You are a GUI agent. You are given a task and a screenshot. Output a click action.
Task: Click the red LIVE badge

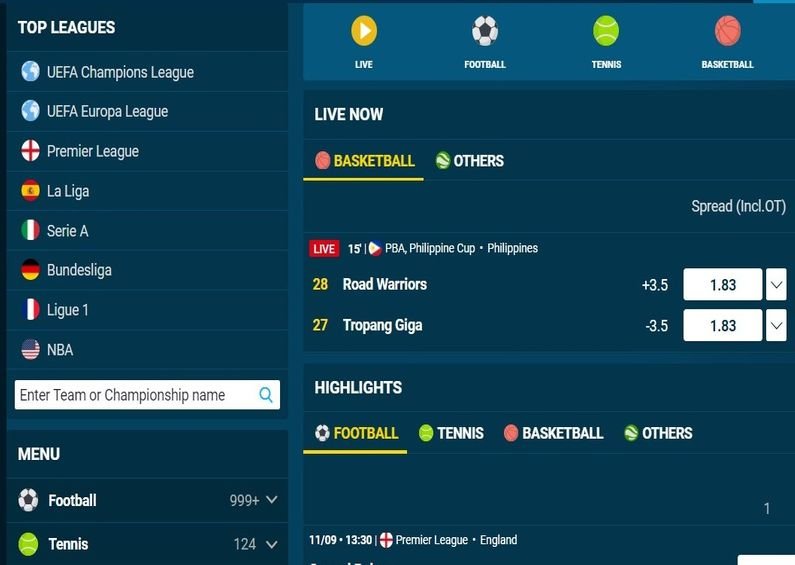[324, 249]
